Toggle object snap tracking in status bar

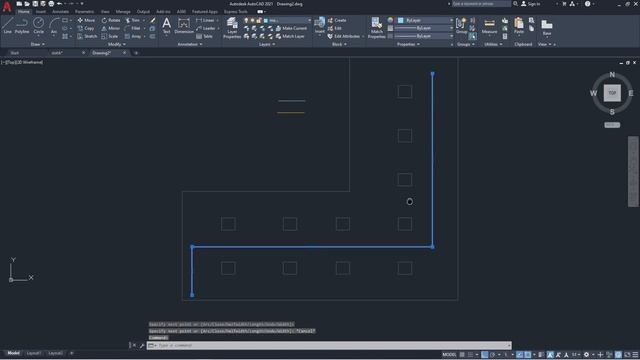[x=520, y=355]
